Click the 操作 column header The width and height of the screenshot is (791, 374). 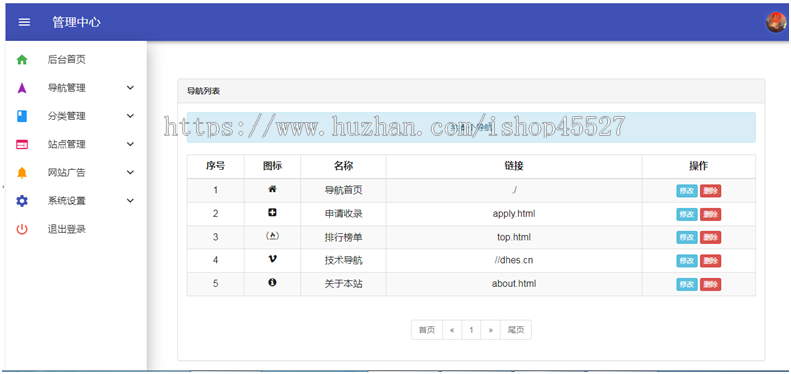pos(699,166)
